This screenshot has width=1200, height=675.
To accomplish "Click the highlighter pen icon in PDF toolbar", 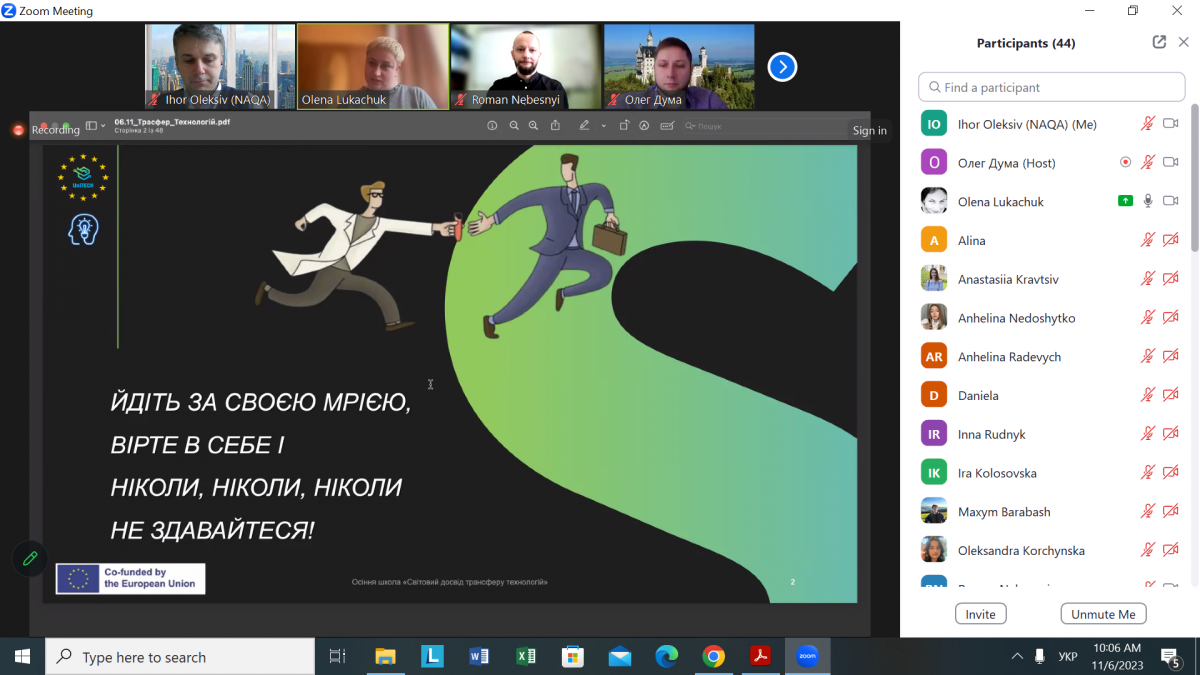I will tap(585, 126).
